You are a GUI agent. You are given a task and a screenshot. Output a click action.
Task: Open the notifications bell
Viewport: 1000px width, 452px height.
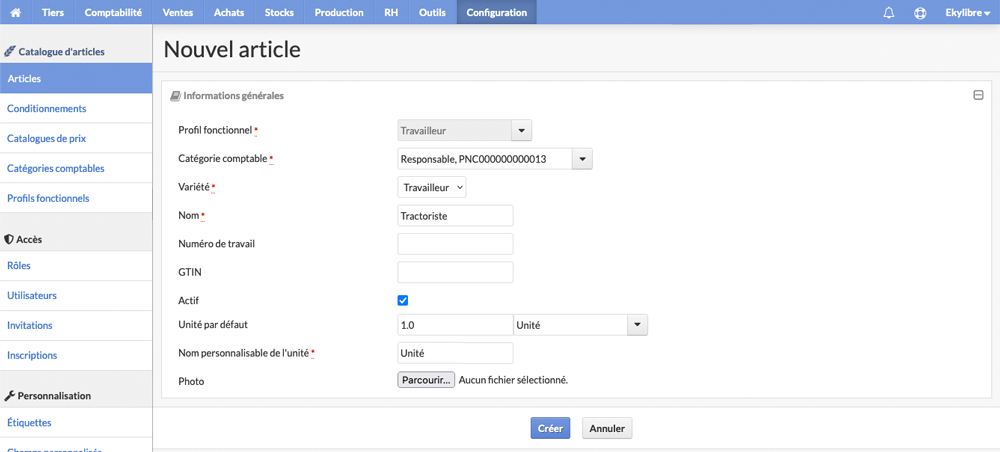(x=888, y=13)
